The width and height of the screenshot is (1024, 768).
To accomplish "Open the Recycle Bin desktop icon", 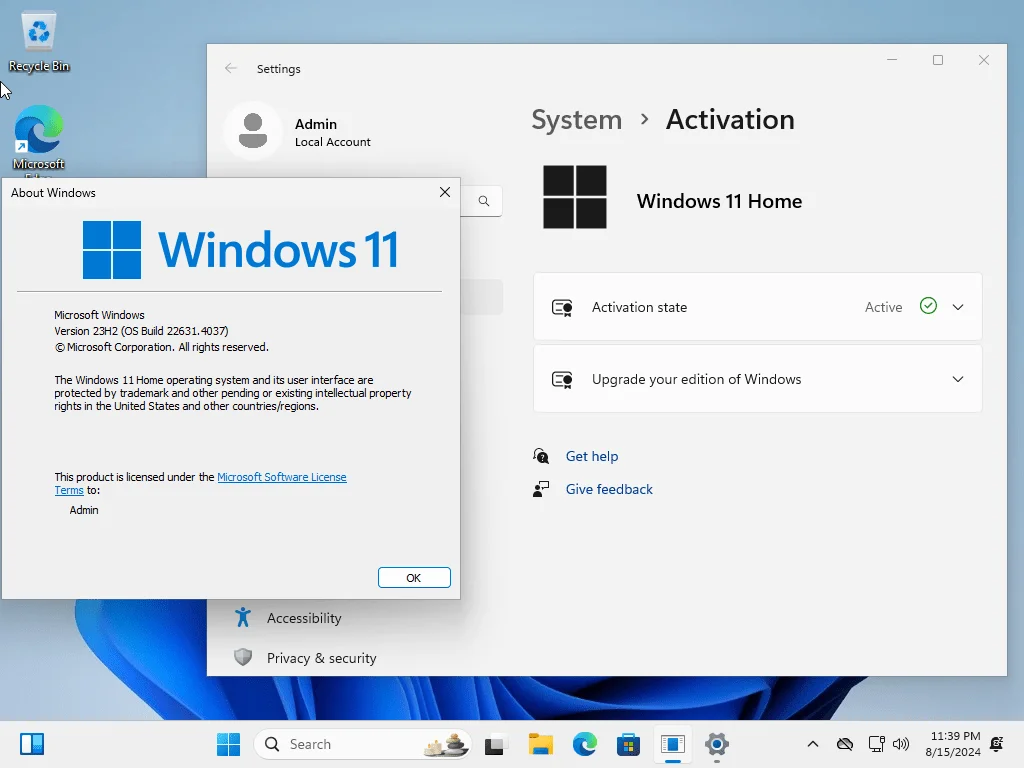I will click(x=39, y=42).
